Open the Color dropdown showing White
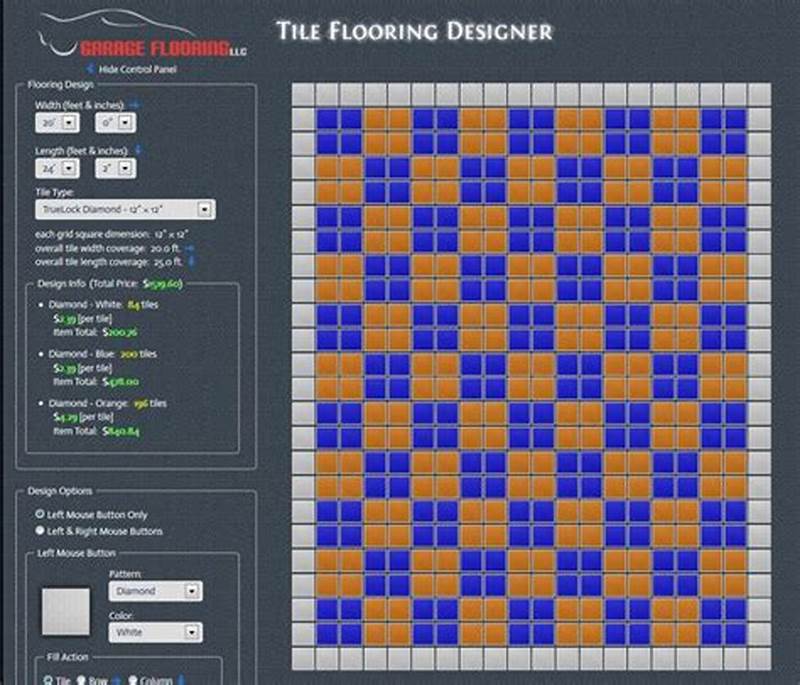800x685 pixels. click(193, 632)
